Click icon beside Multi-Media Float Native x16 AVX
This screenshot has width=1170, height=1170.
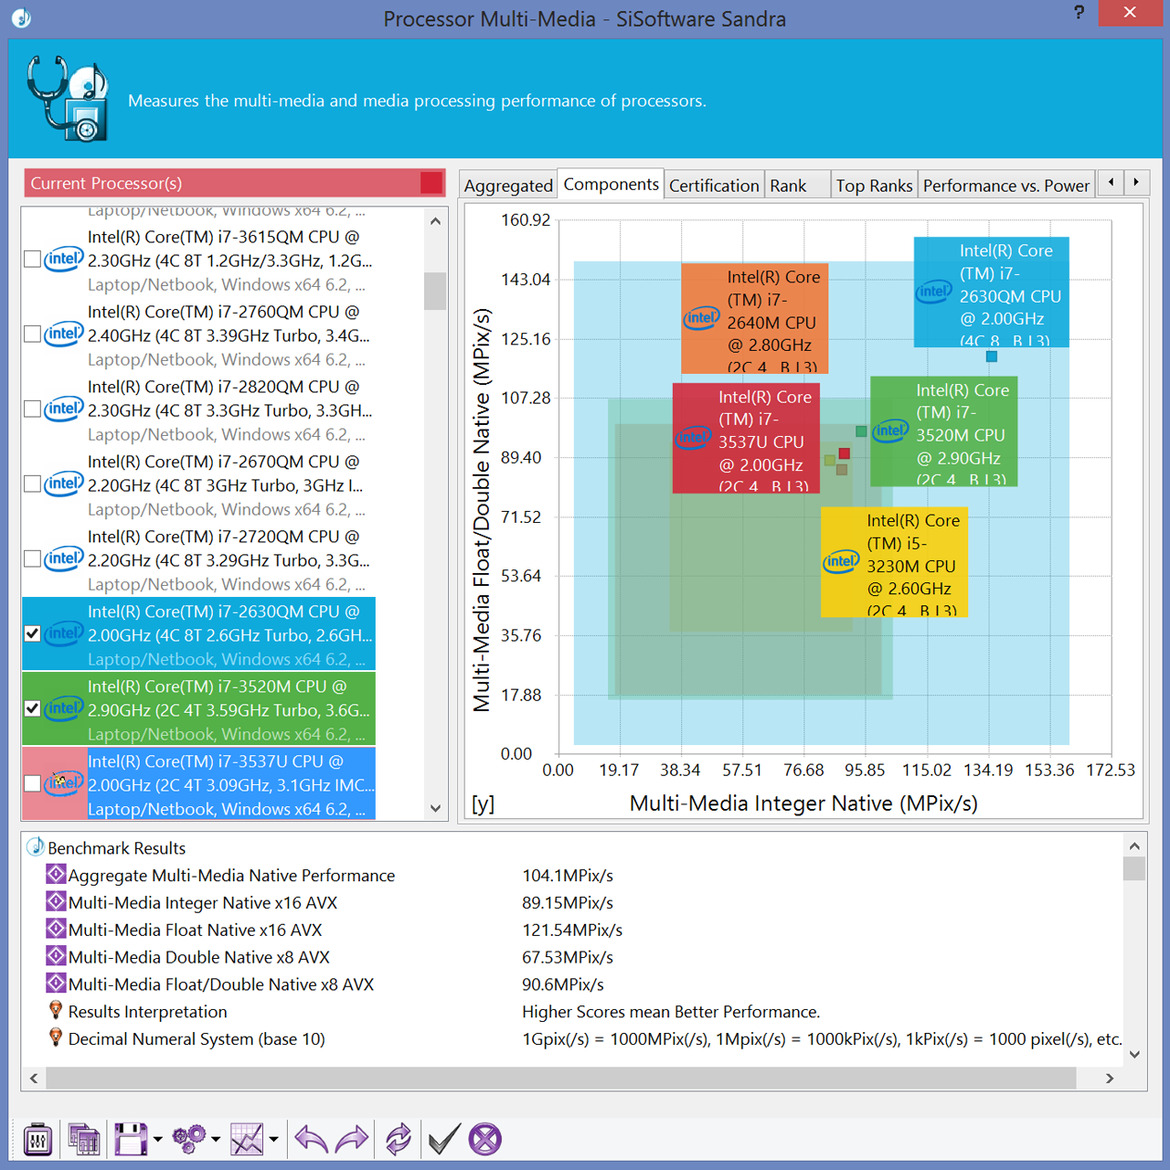point(56,928)
